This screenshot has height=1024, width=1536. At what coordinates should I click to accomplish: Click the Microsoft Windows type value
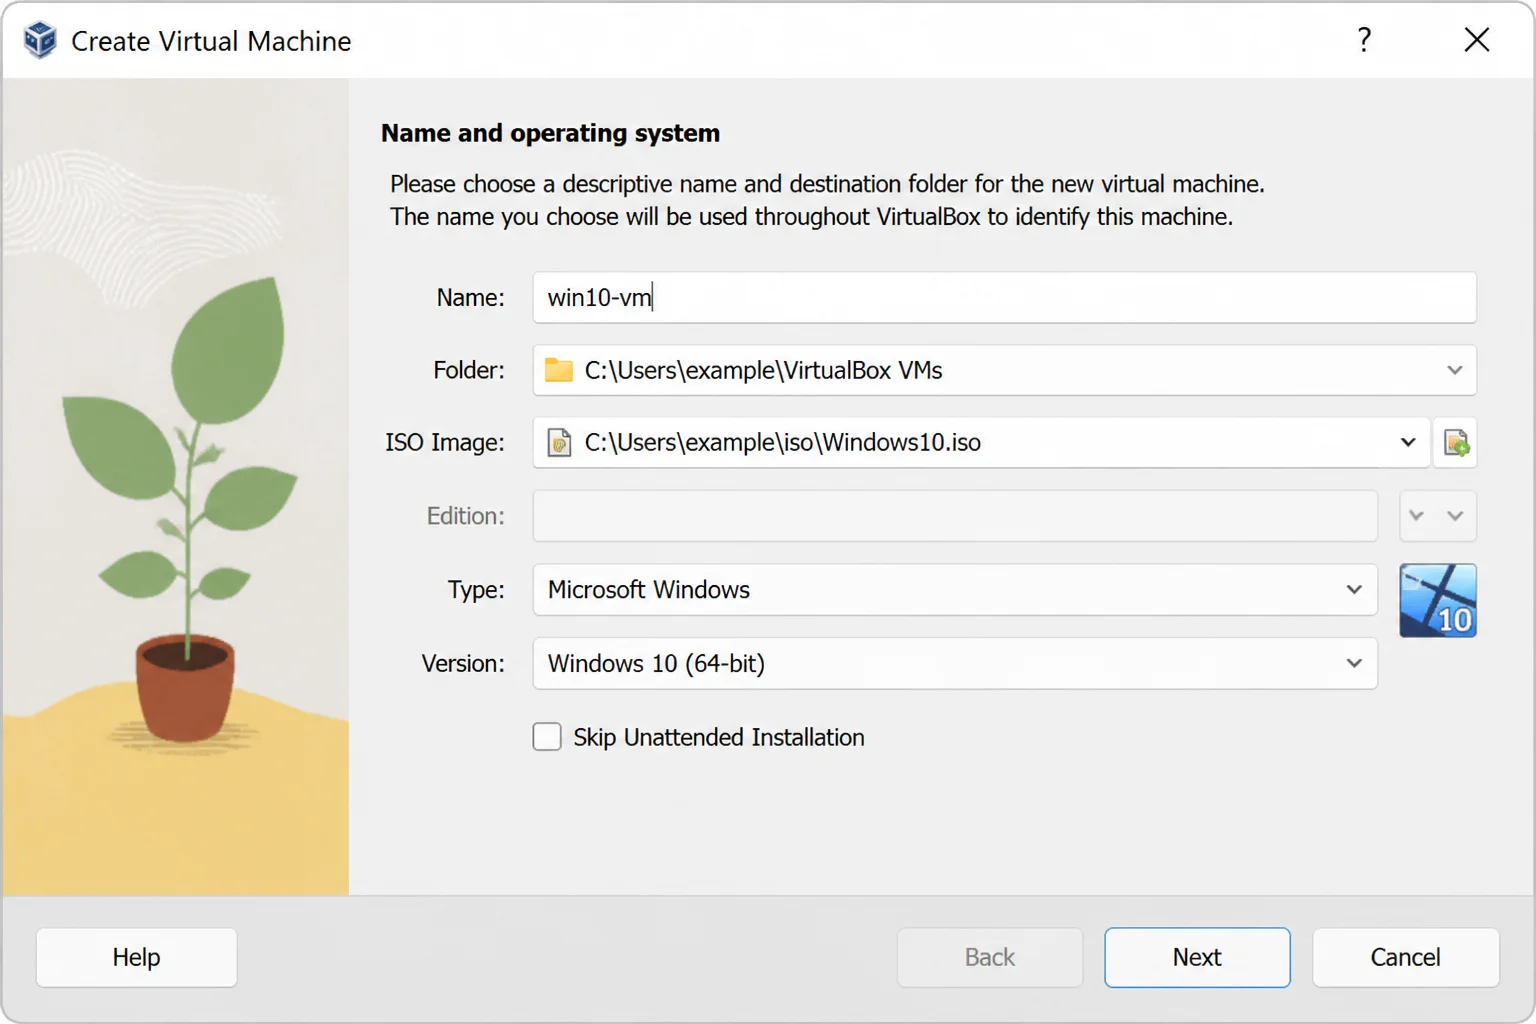(x=648, y=589)
